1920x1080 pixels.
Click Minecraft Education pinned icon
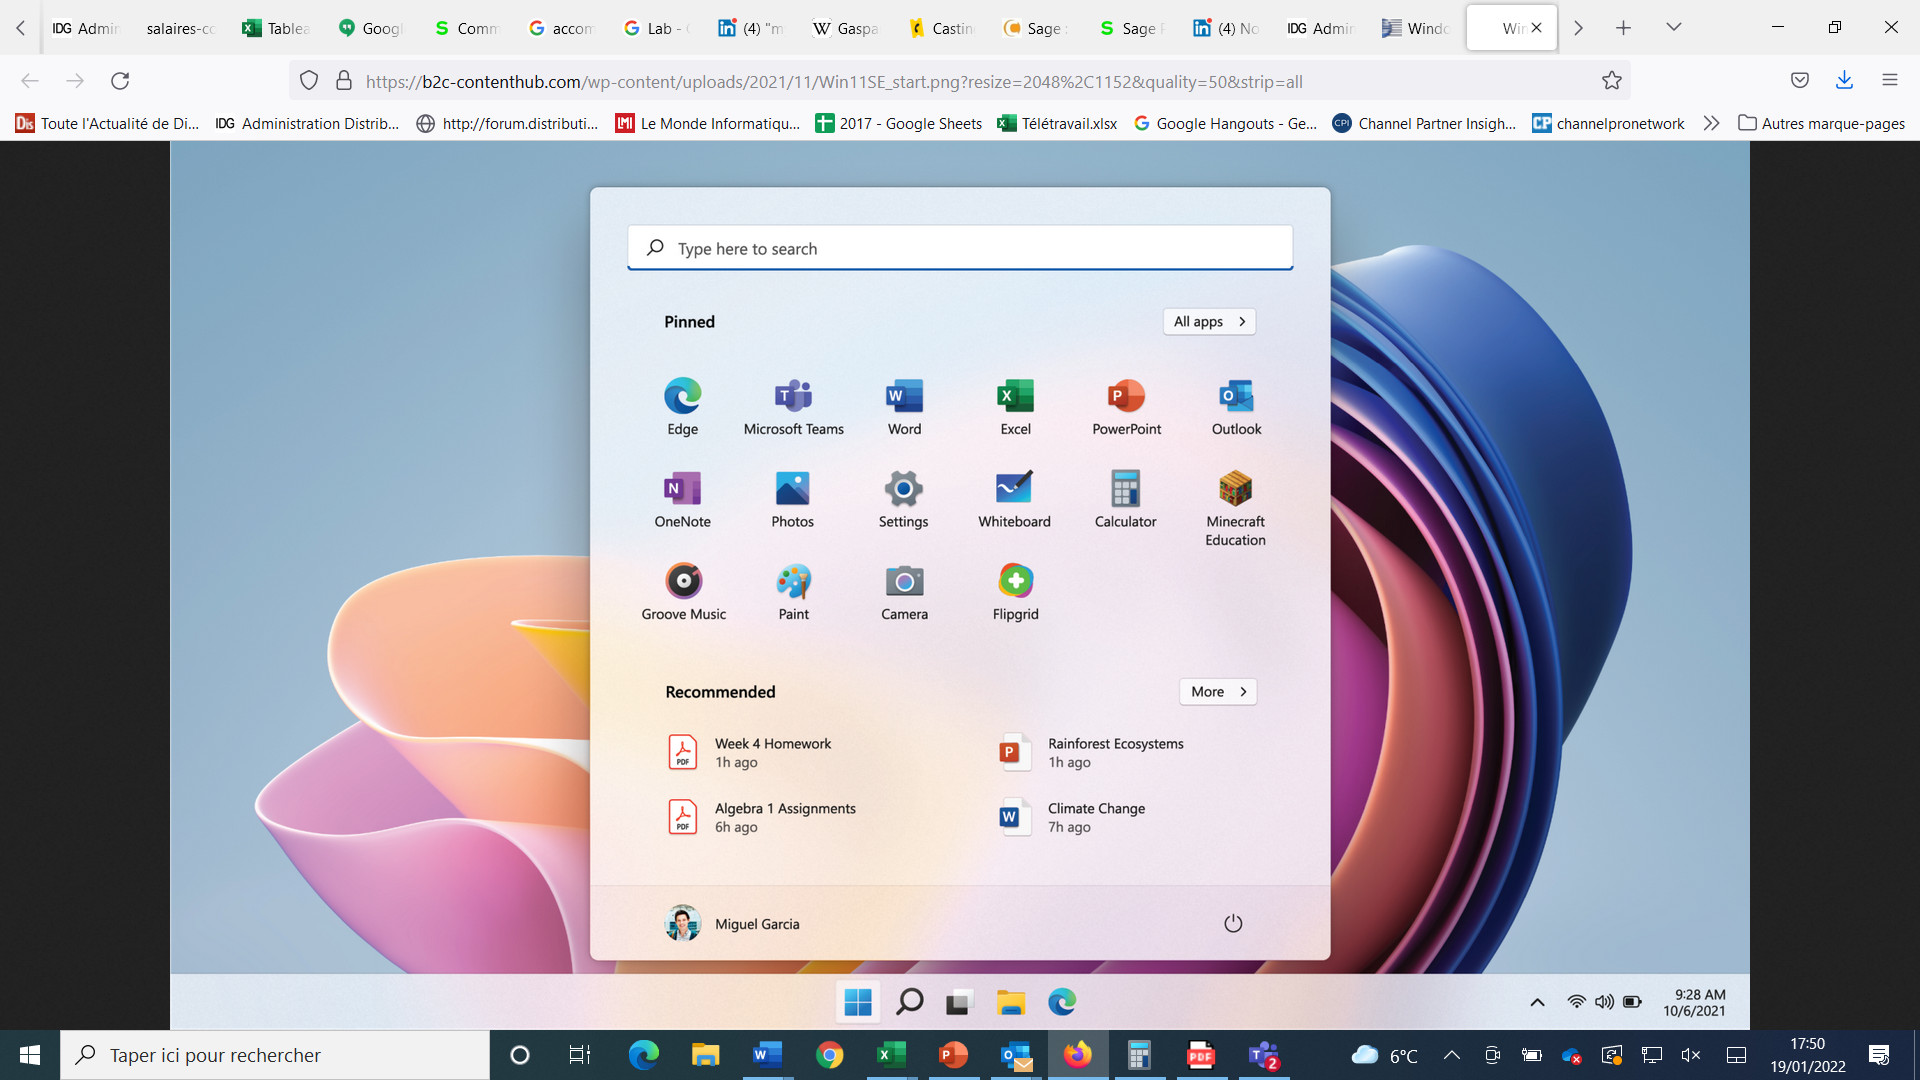(1235, 508)
